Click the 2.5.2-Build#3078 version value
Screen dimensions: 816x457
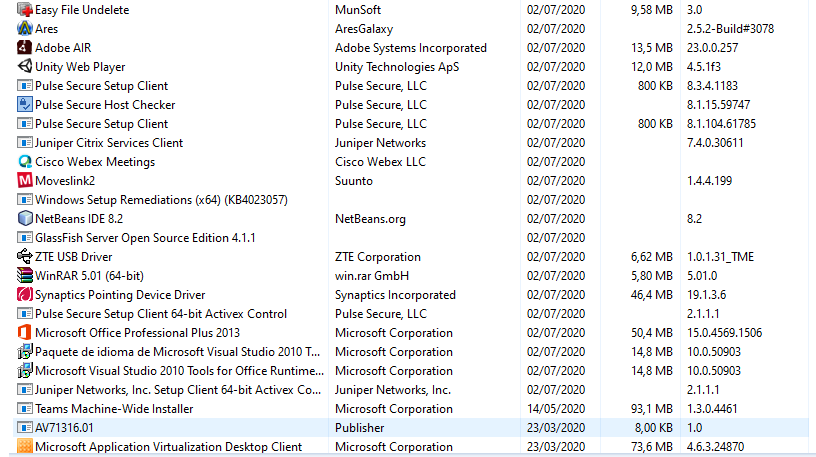[x=730, y=29]
